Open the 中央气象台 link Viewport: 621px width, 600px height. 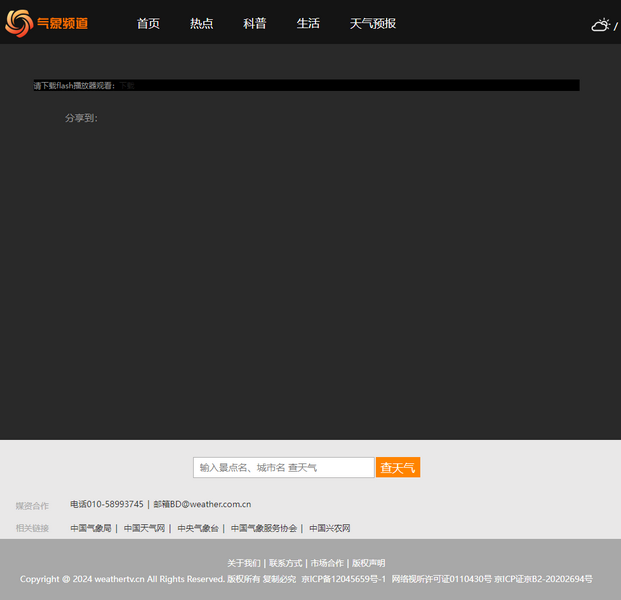[x=198, y=528]
